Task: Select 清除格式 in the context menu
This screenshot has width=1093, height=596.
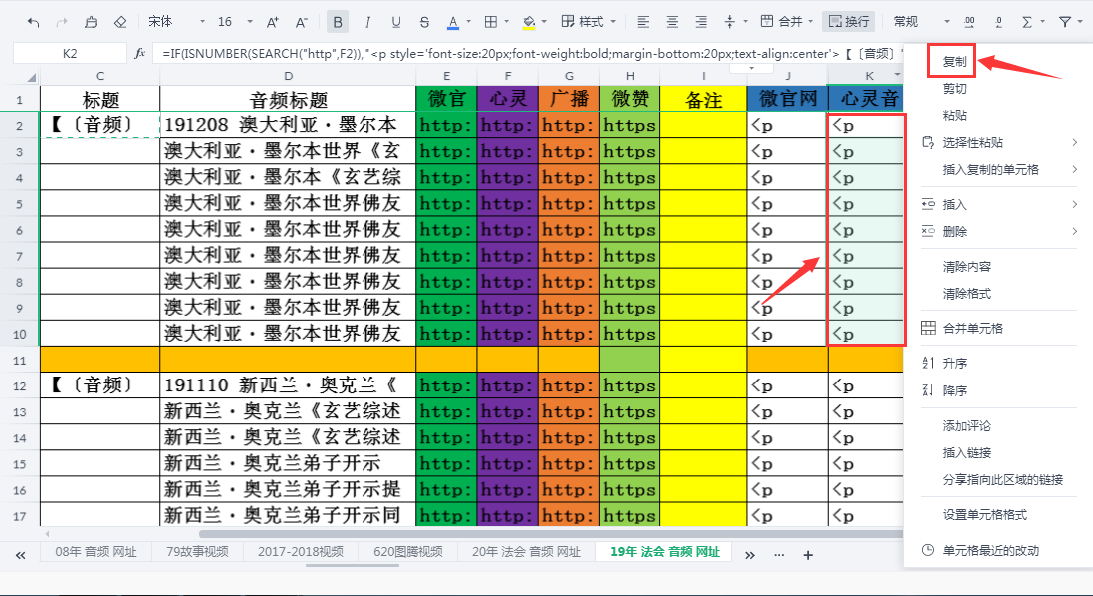Action: (966, 293)
